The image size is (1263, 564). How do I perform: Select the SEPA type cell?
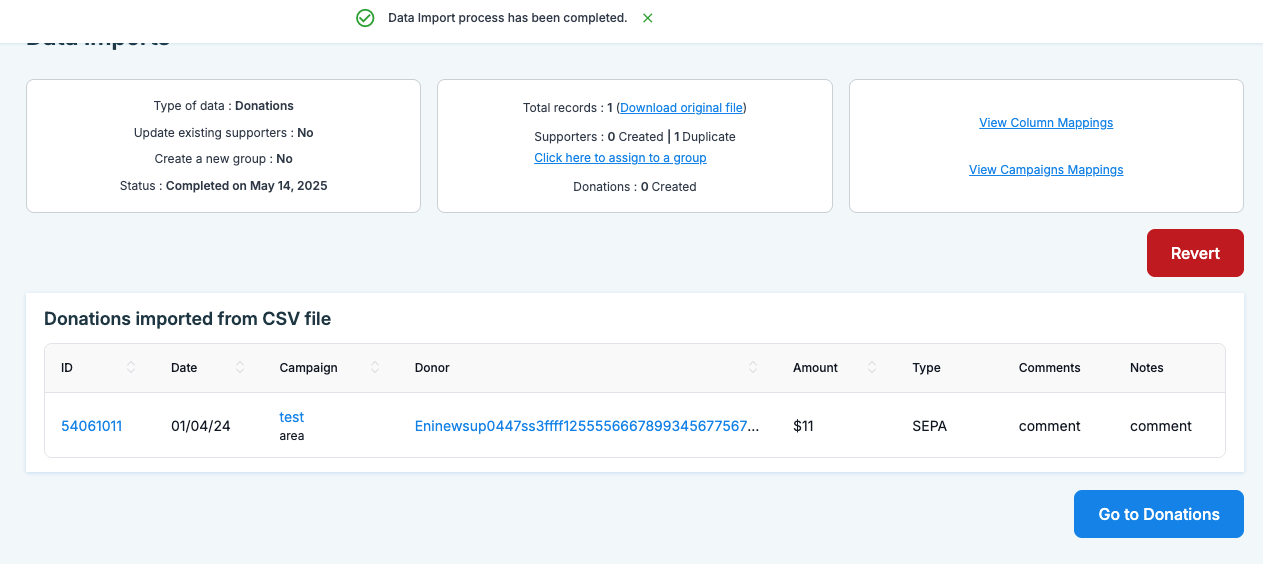929,426
